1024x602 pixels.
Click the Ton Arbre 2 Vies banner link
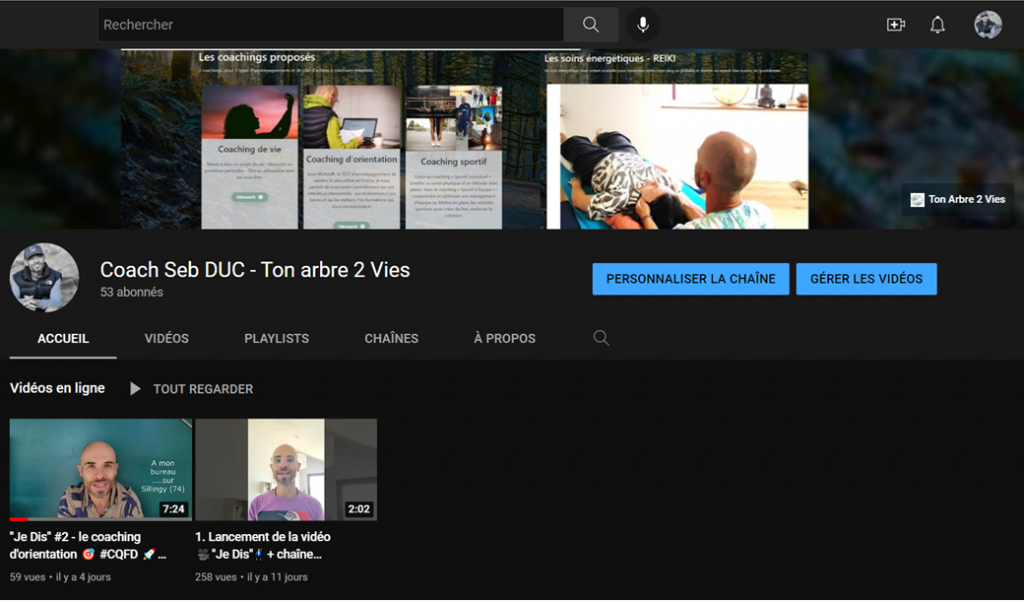click(957, 199)
